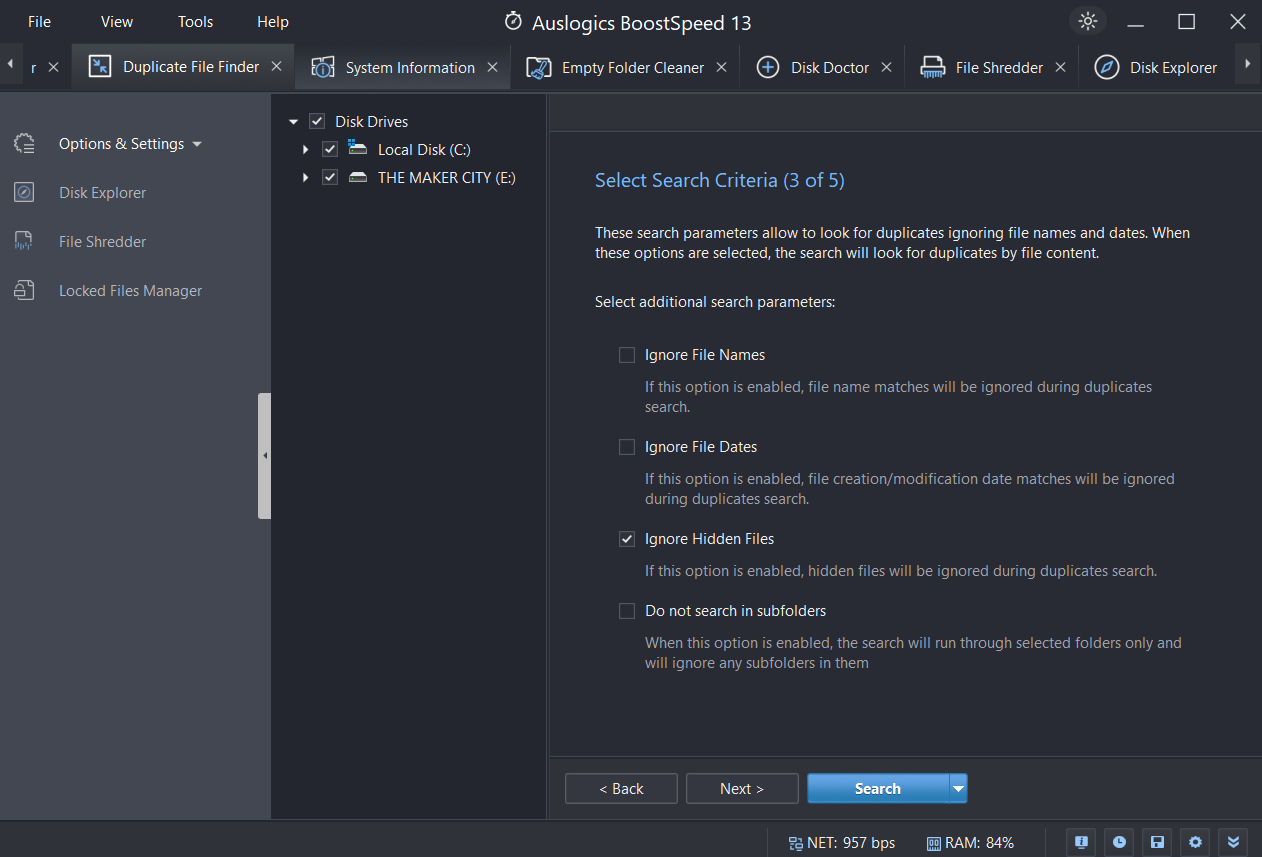The image size is (1262, 857).
Task: Enable the Ignore File Names checkbox
Action: [x=627, y=355]
